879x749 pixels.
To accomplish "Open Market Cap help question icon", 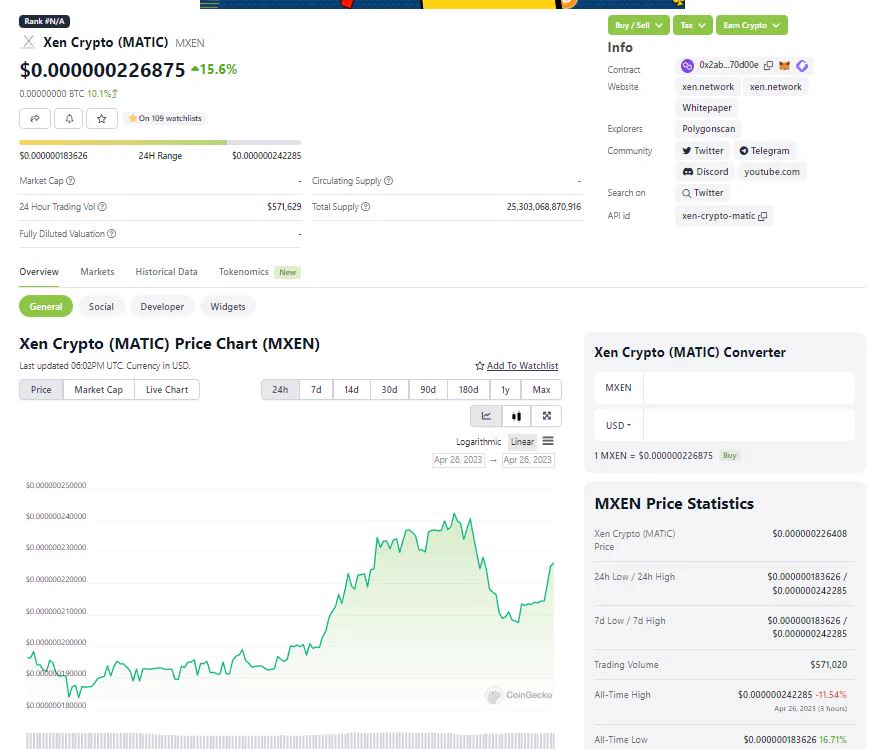I will pyautogui.click(x=71, y=181).
